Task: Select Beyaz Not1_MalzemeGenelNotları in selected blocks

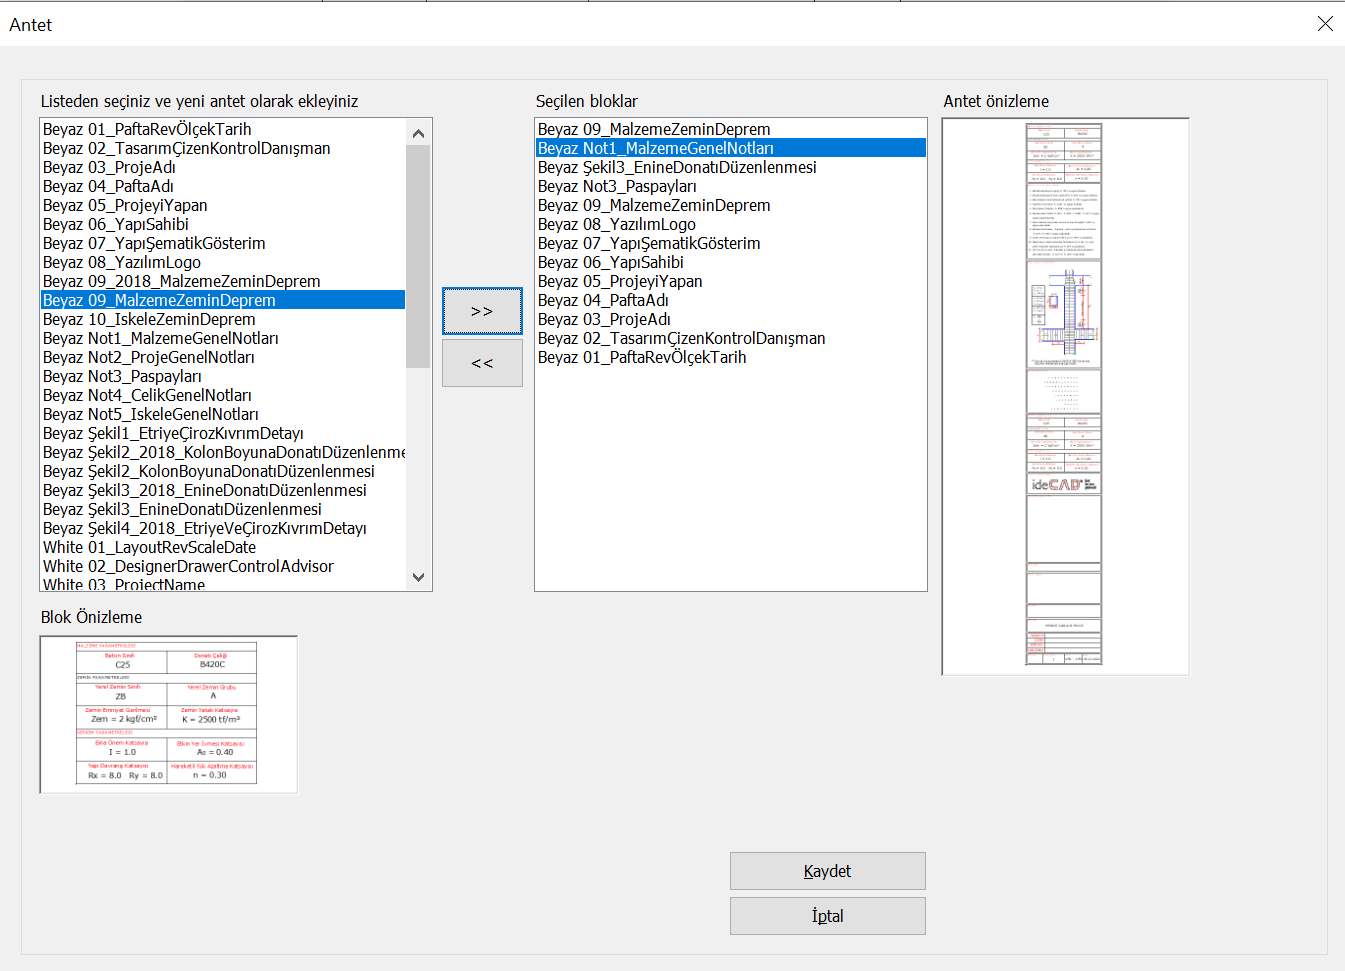Action: coord(655,148)
